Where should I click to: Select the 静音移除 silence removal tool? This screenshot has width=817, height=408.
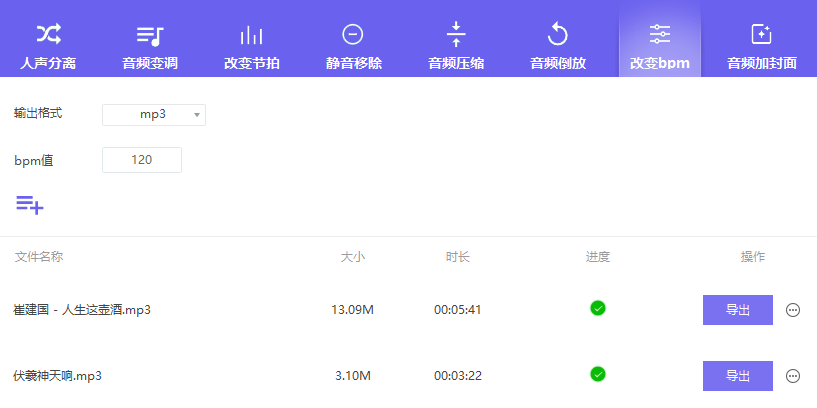pyautogui.click(x=353, y=45)
